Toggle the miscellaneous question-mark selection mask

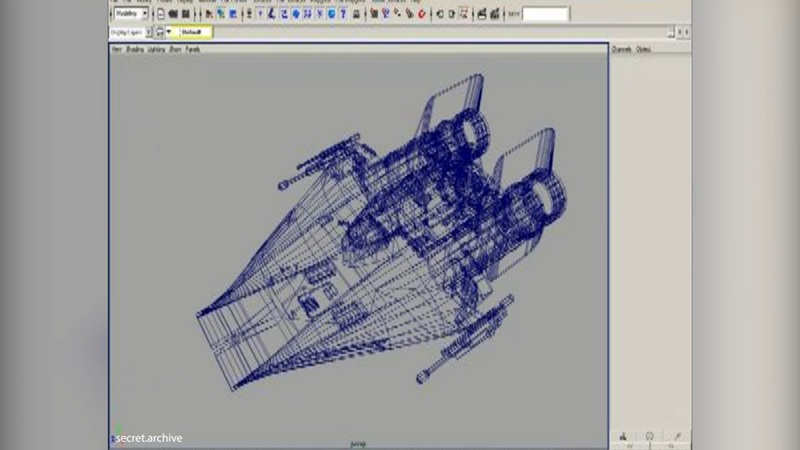(x=343, y=14)
